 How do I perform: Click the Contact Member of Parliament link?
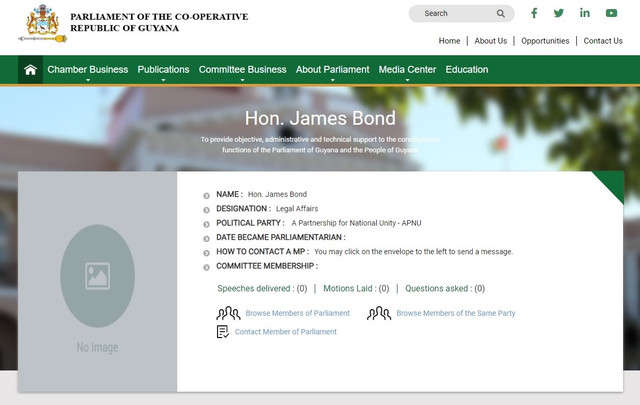click(286, 332)
